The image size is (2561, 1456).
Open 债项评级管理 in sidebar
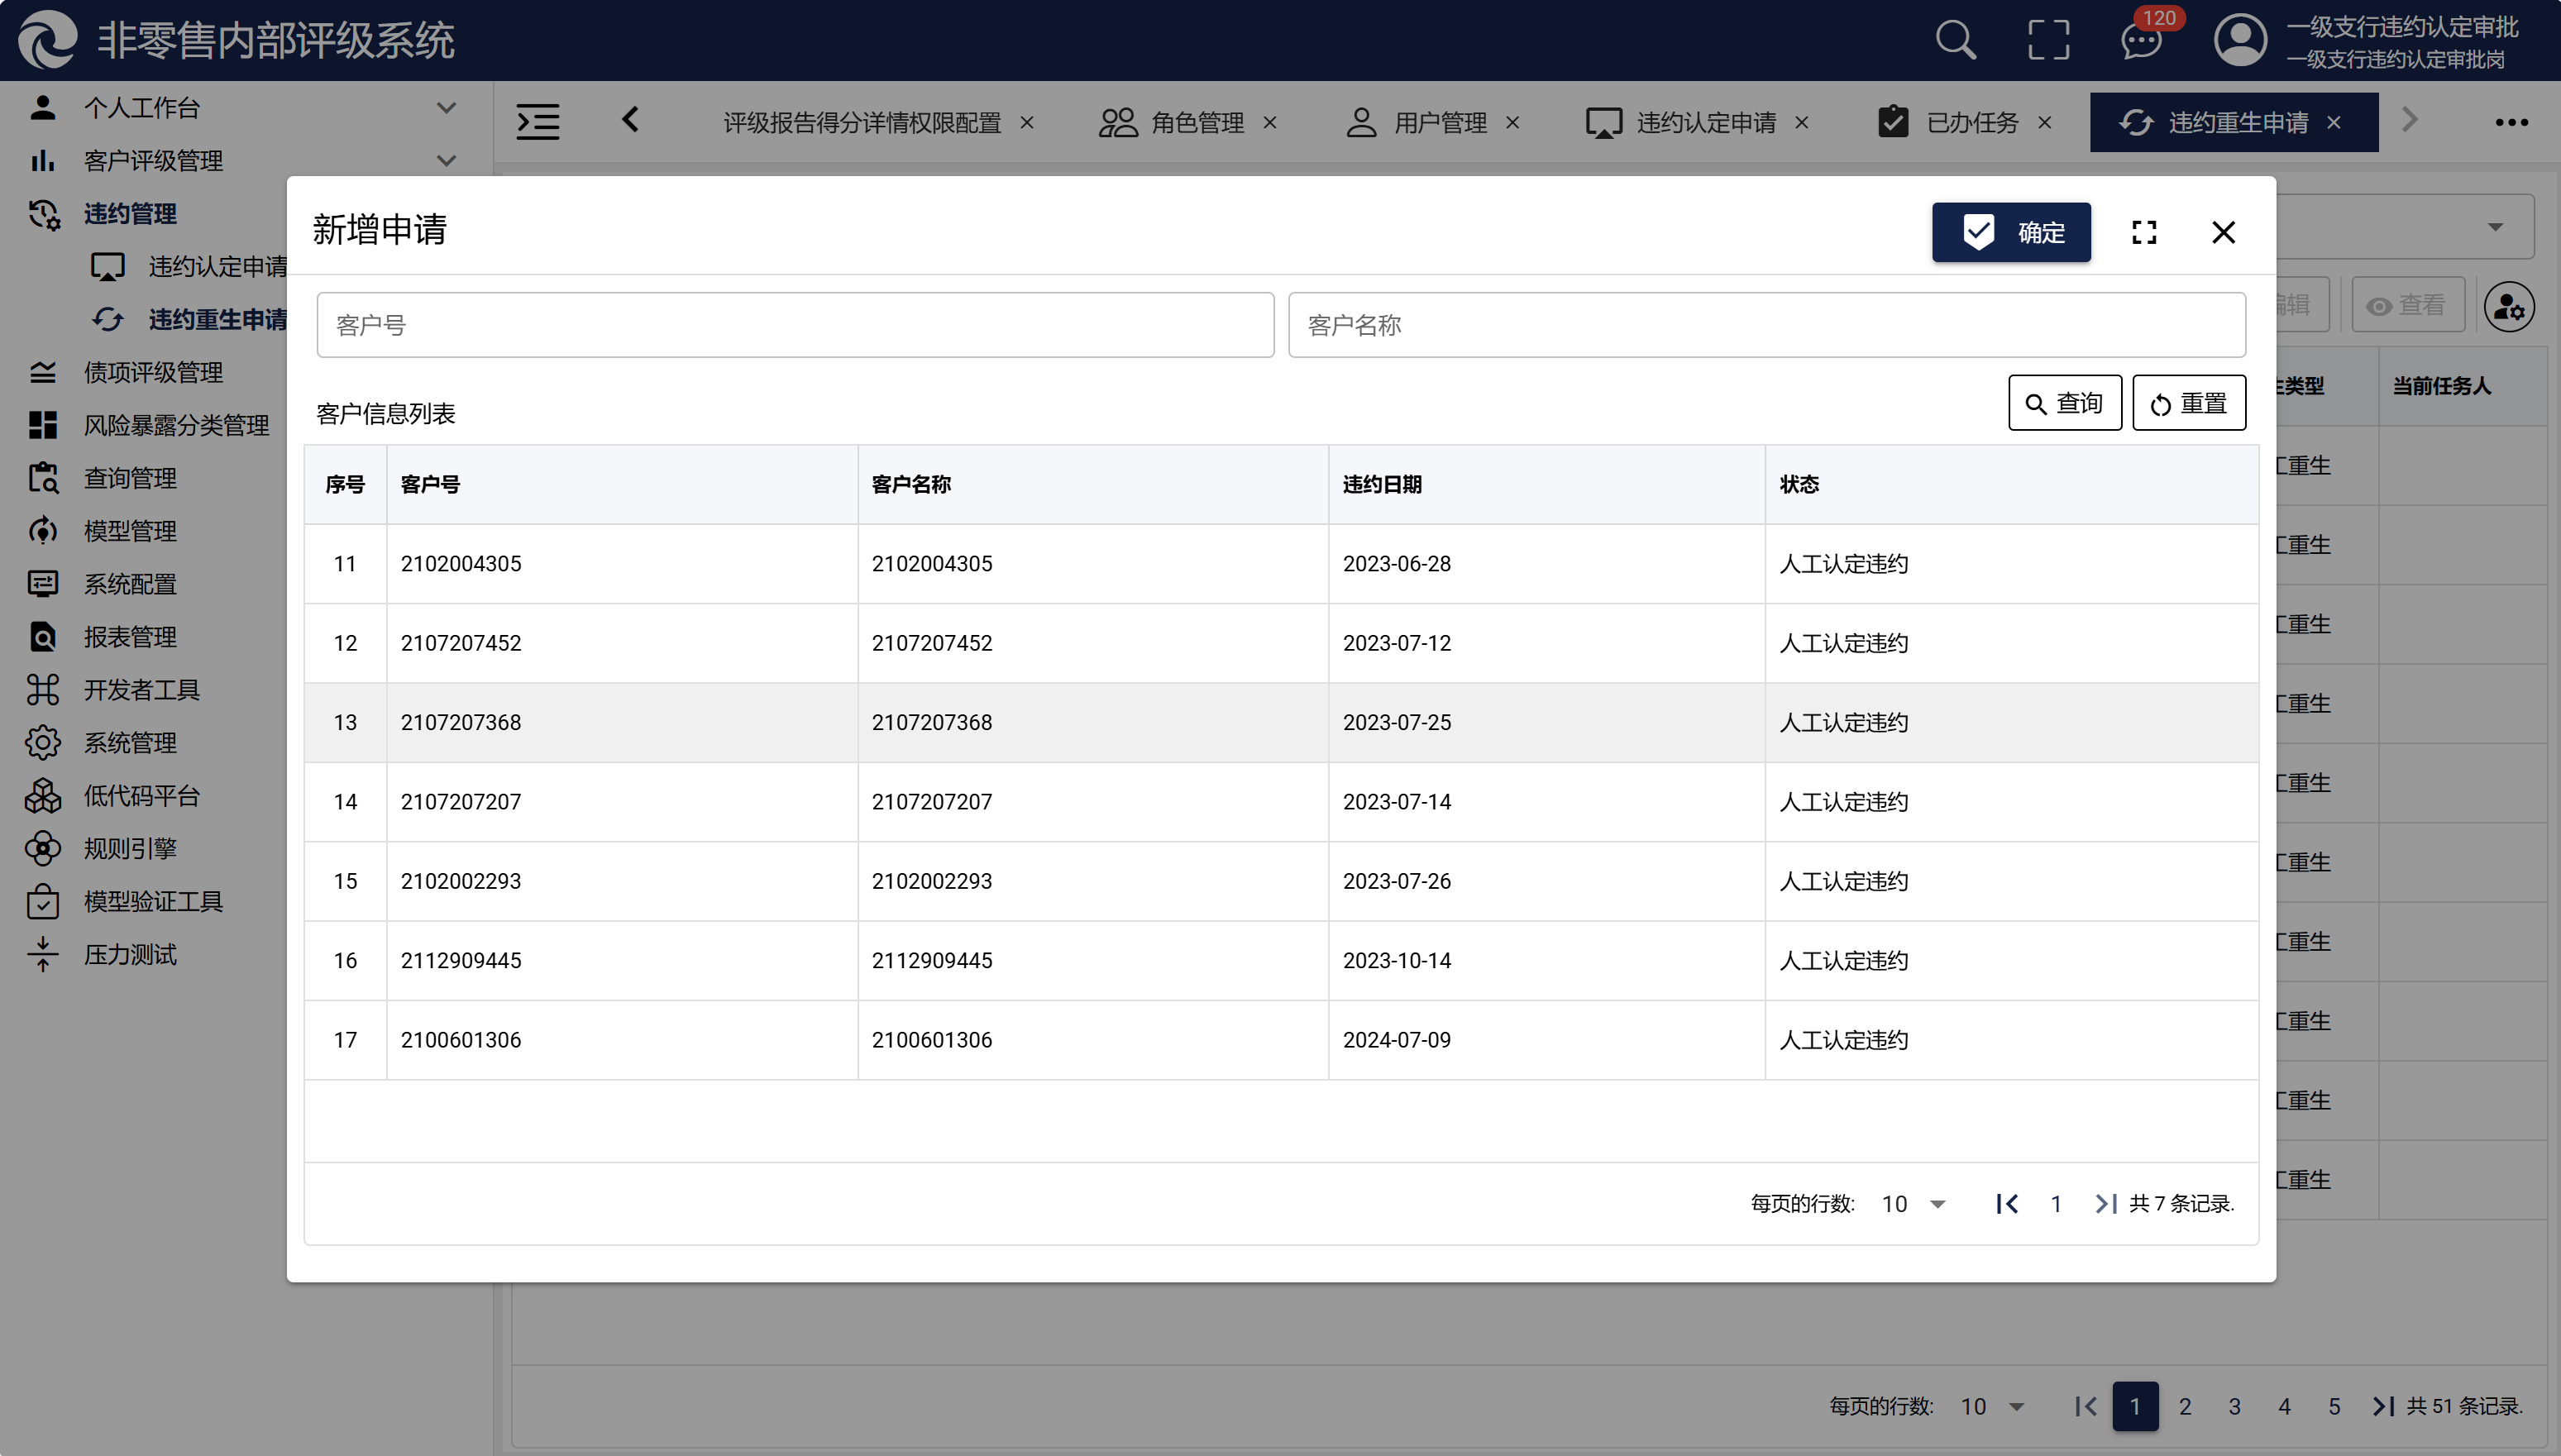(153, 373)
